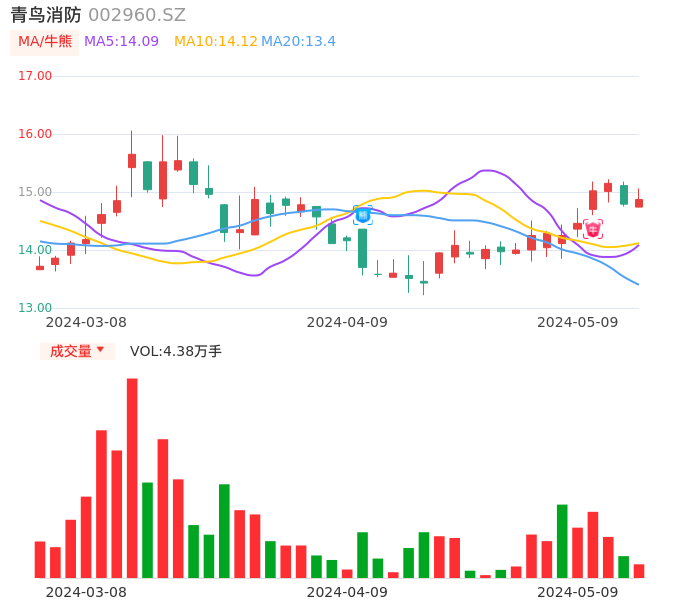
Task: Click the rightmost red volume bar
Action: coord(639,571)
